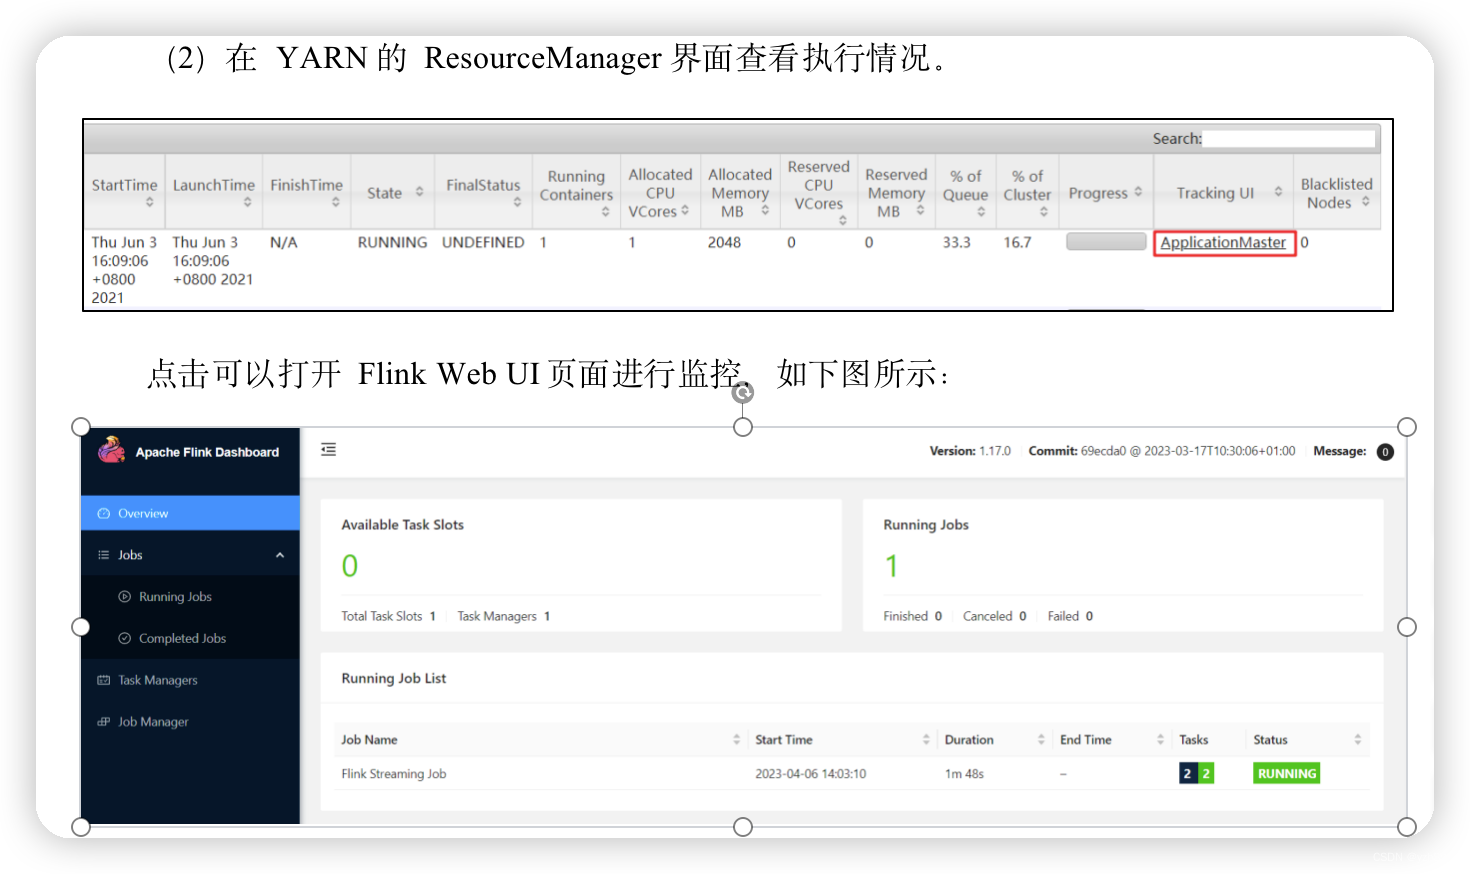Sort by Tracking UI column arrows
Viewport: 1470px width, 874px height.
pos(1278,191)
